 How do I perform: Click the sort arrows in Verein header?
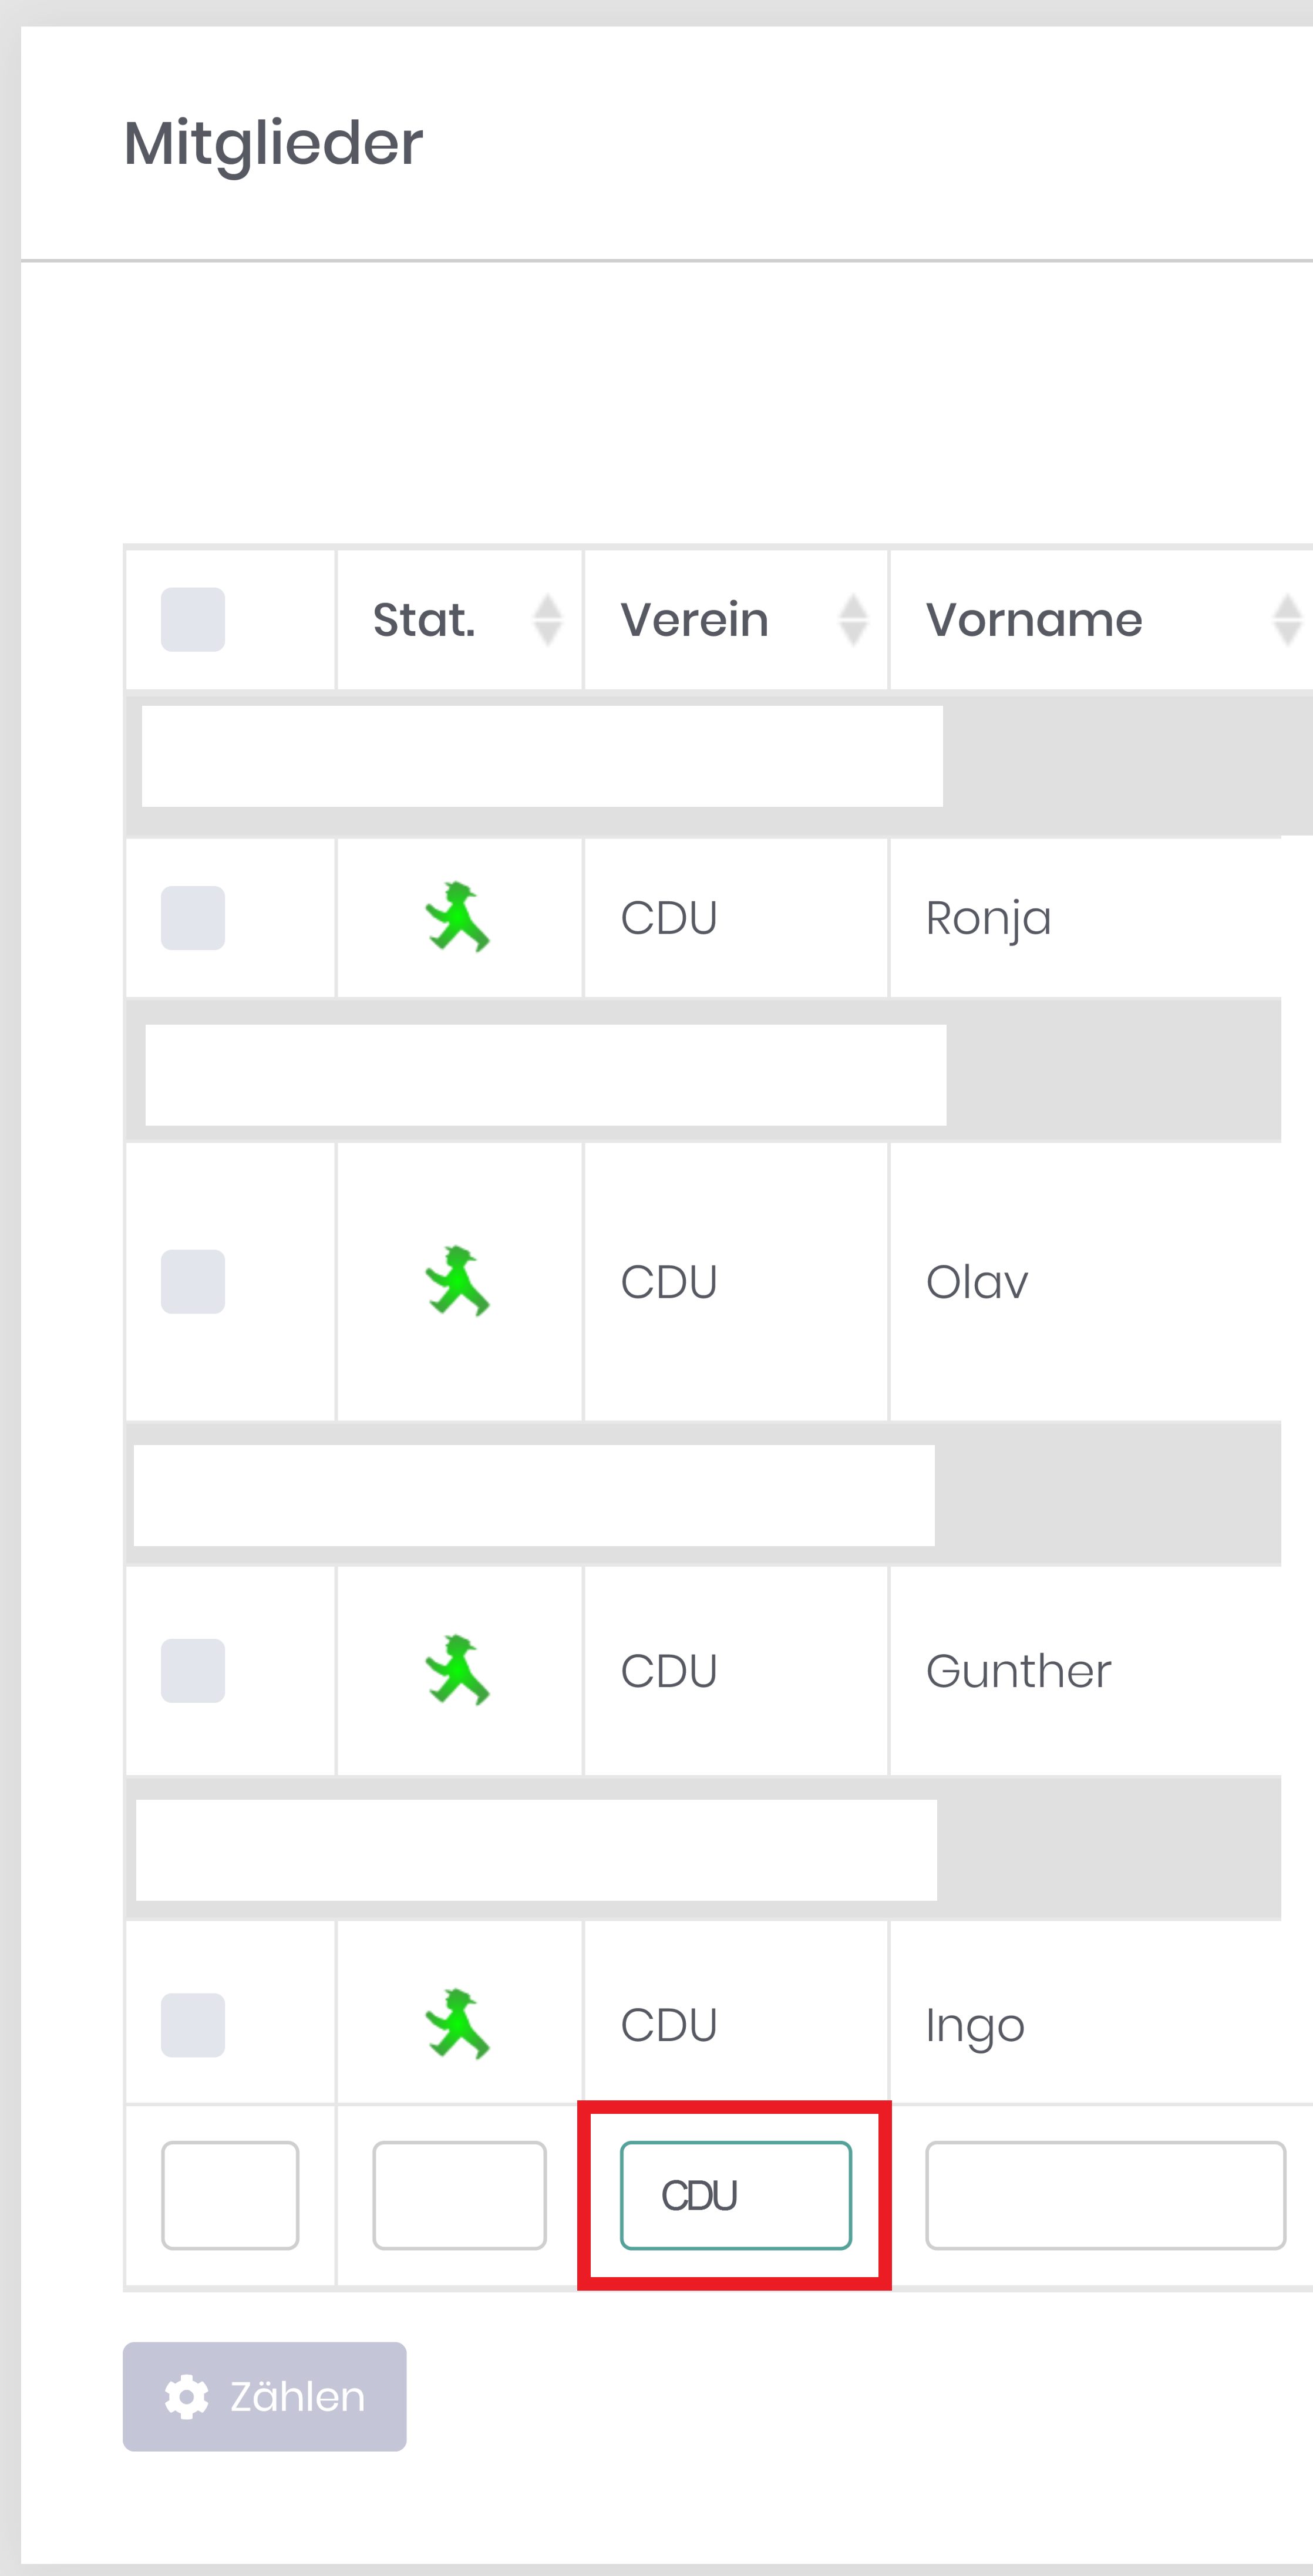point(852,620)
